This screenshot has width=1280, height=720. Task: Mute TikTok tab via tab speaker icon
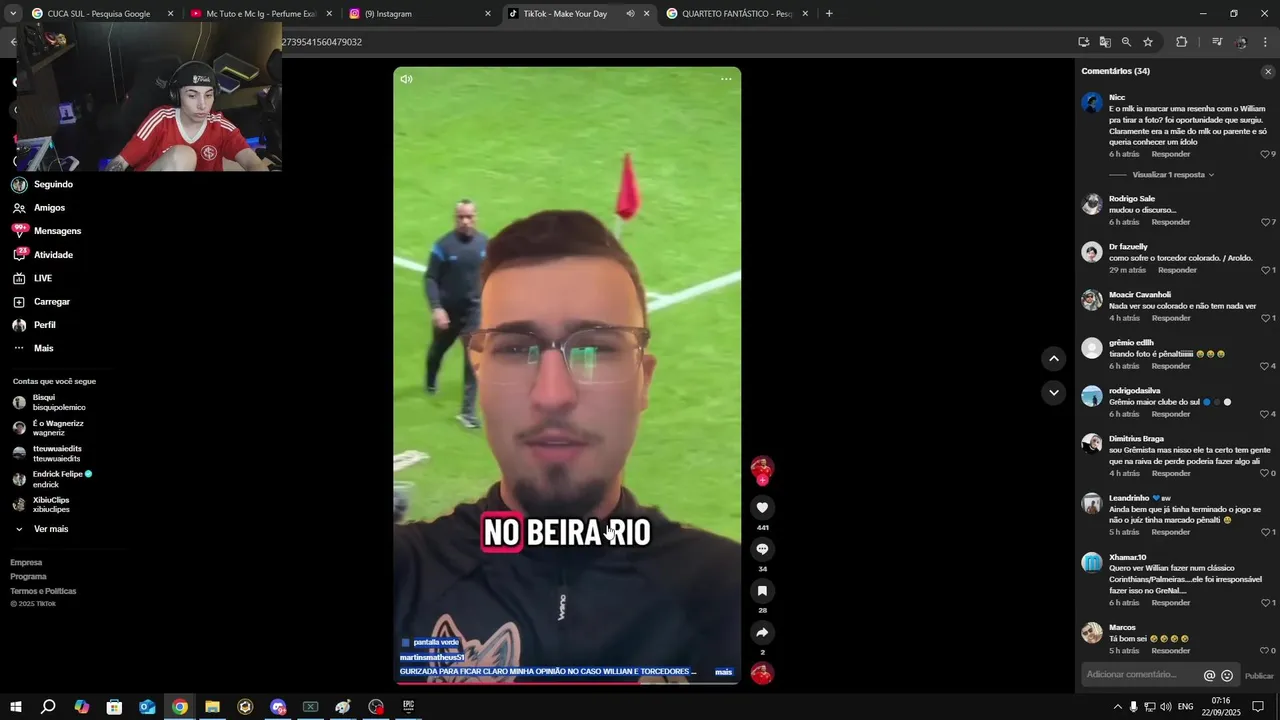[630, 14]
